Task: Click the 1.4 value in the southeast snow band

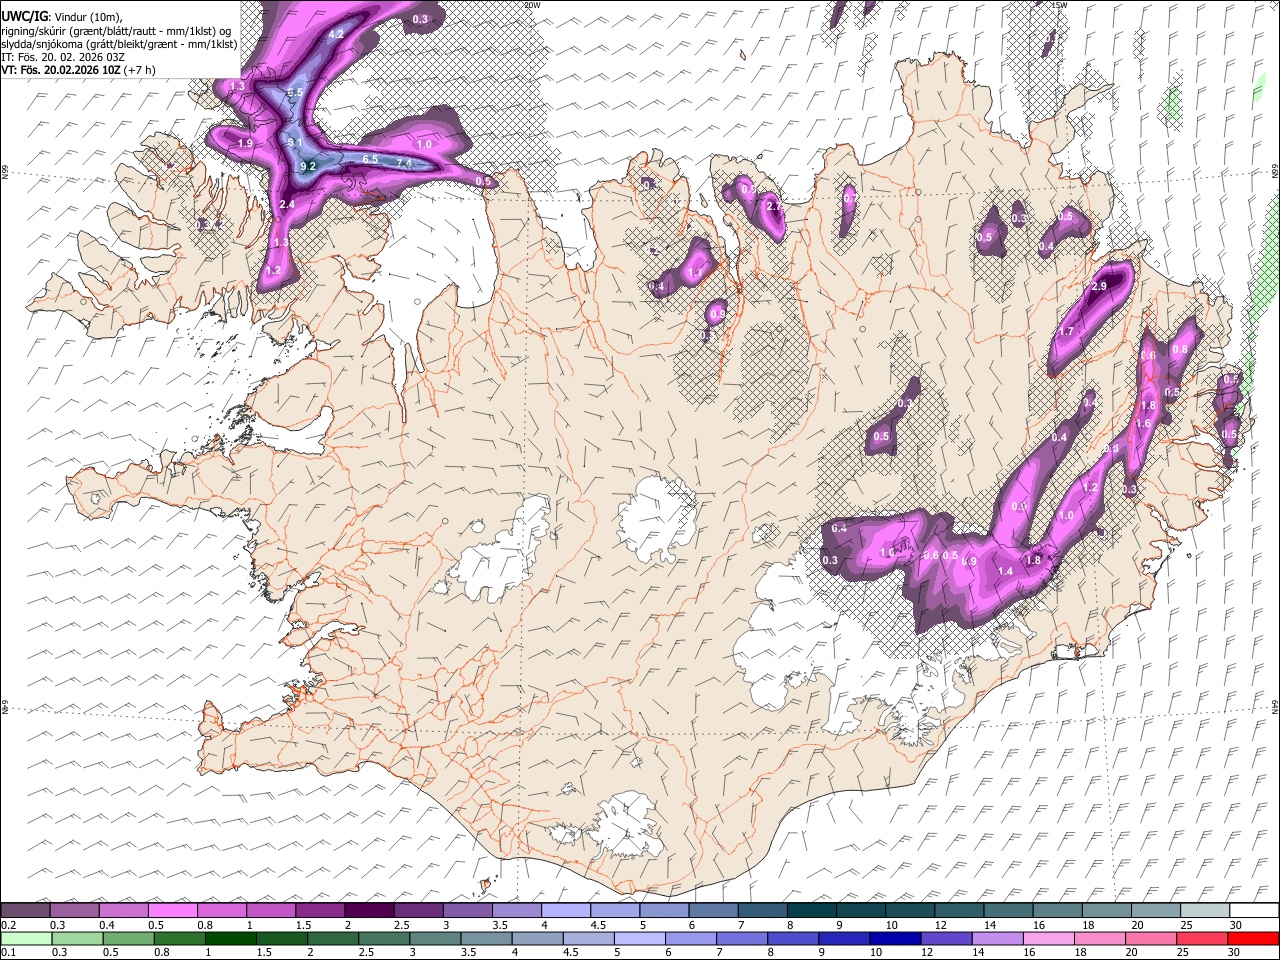Action: 1006,571
